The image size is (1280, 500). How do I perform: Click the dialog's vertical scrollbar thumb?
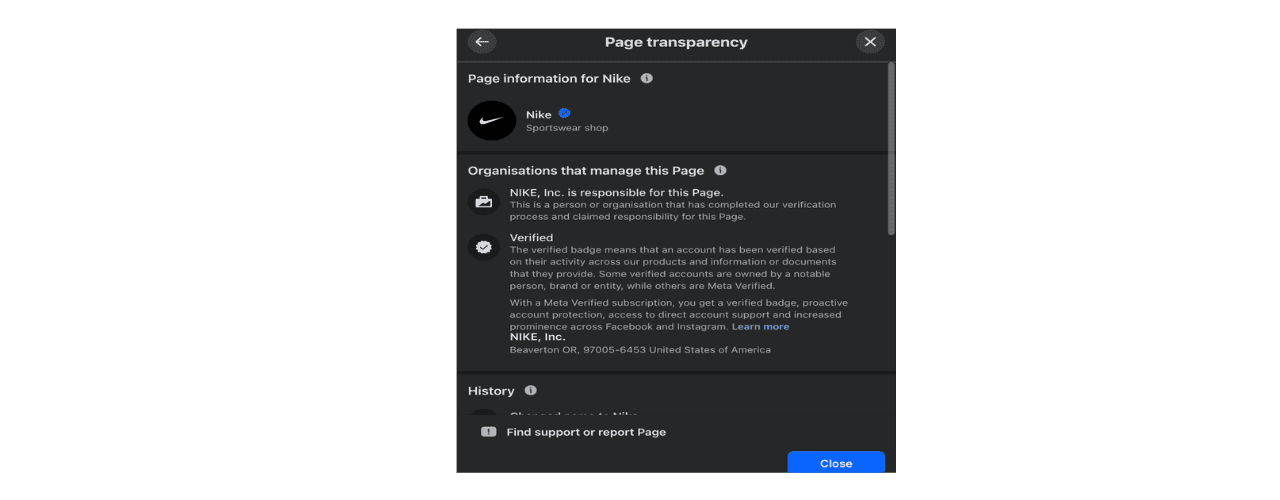click(x=890, y=148)
